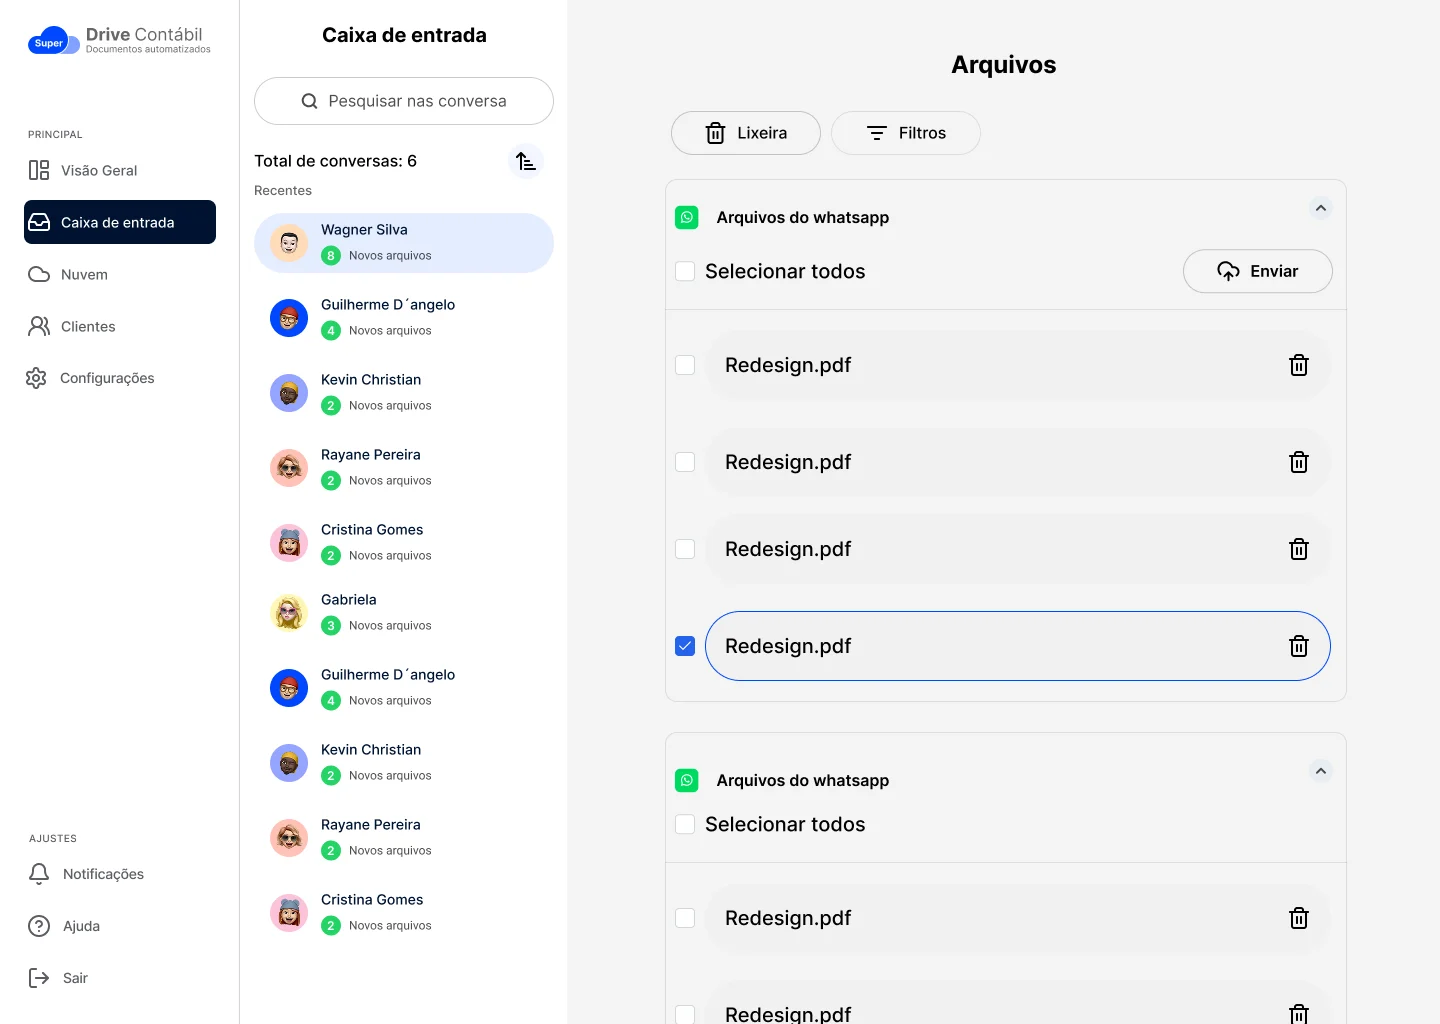Click trash icon on the checked Redesign.pdf
This screenshot has width=1440, height=1024.
click(x=1298, y=647)
